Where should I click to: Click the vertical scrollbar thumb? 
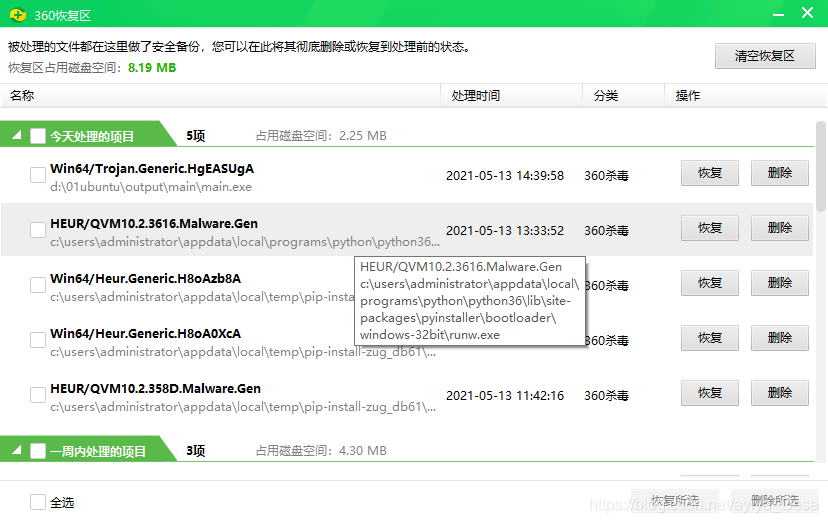(820, 166)
